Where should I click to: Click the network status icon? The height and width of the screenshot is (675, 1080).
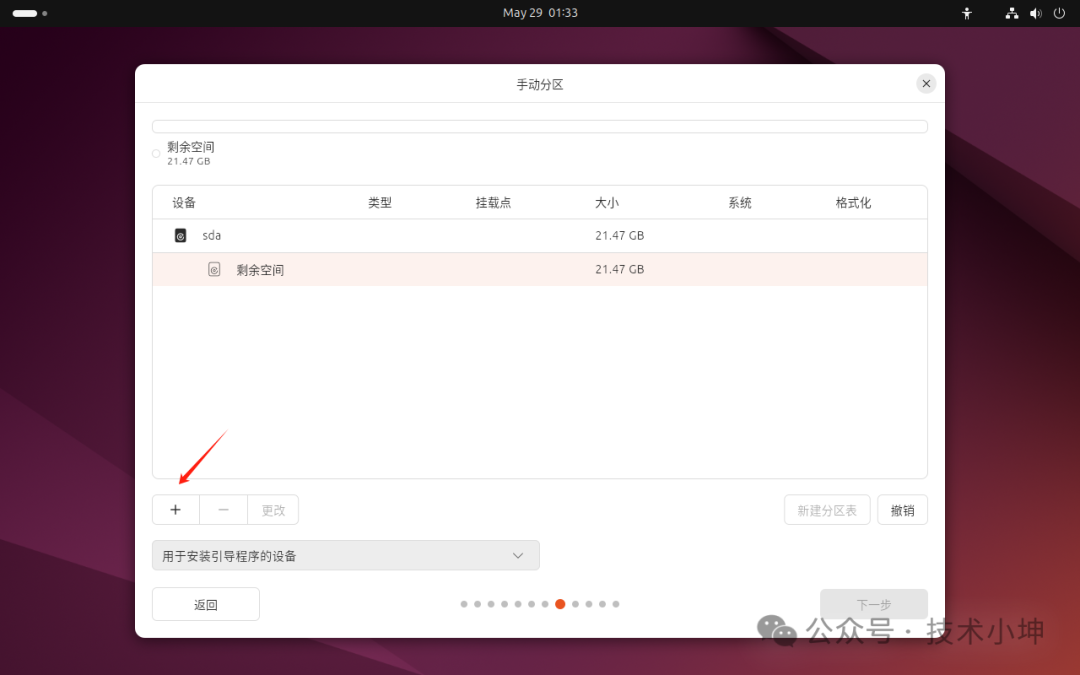coord(1012,13)
